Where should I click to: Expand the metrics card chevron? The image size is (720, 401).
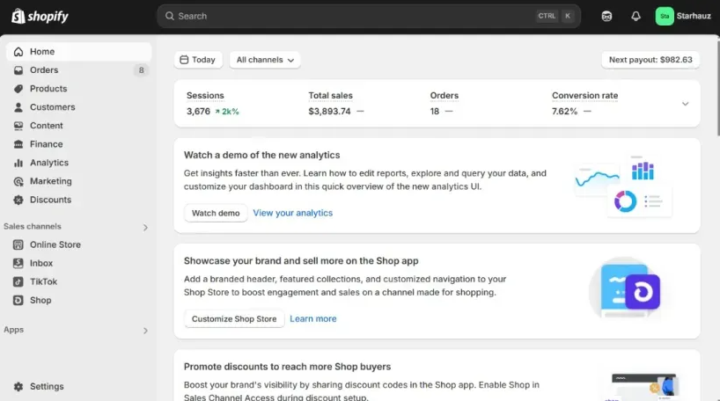[685, 104]
